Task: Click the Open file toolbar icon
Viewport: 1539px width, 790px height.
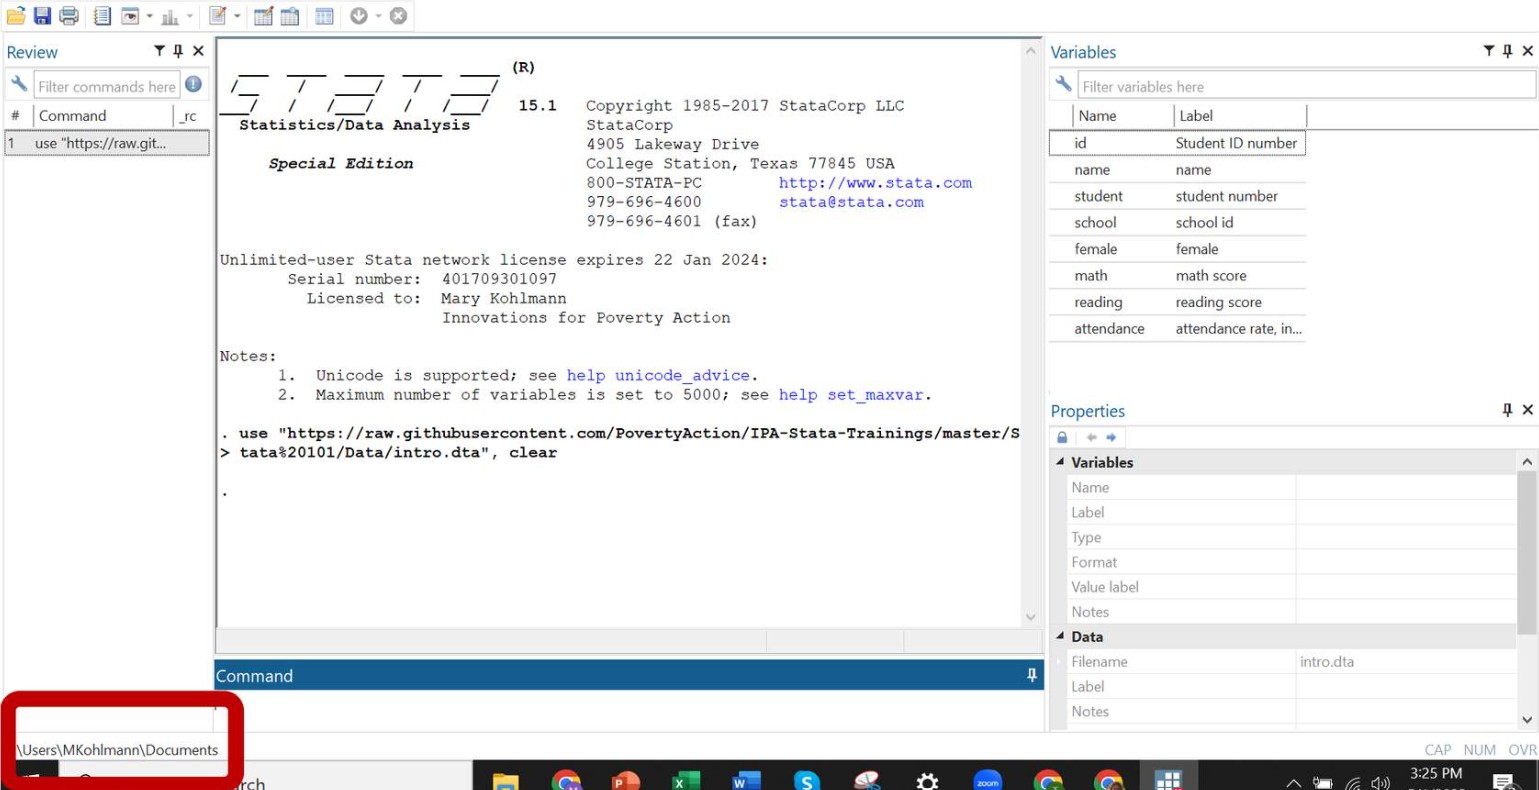Action: pyautogui.click(x=16, y=16)
